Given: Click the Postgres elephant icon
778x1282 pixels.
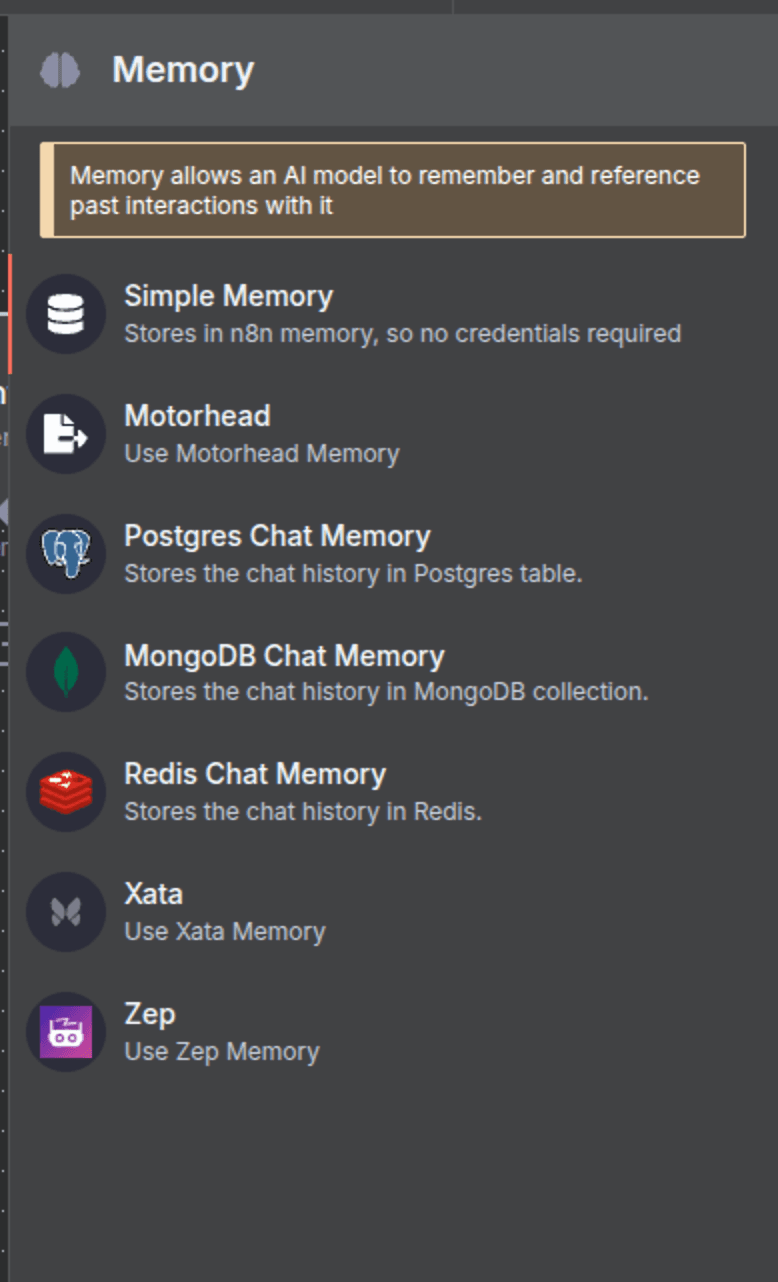Looking at the screenshot, I should [66, 553].
